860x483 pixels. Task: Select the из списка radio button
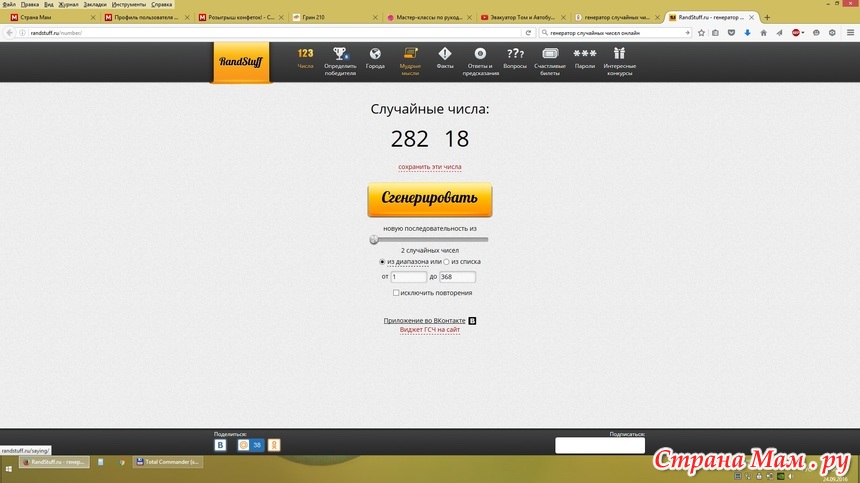(x=446, y=262)
